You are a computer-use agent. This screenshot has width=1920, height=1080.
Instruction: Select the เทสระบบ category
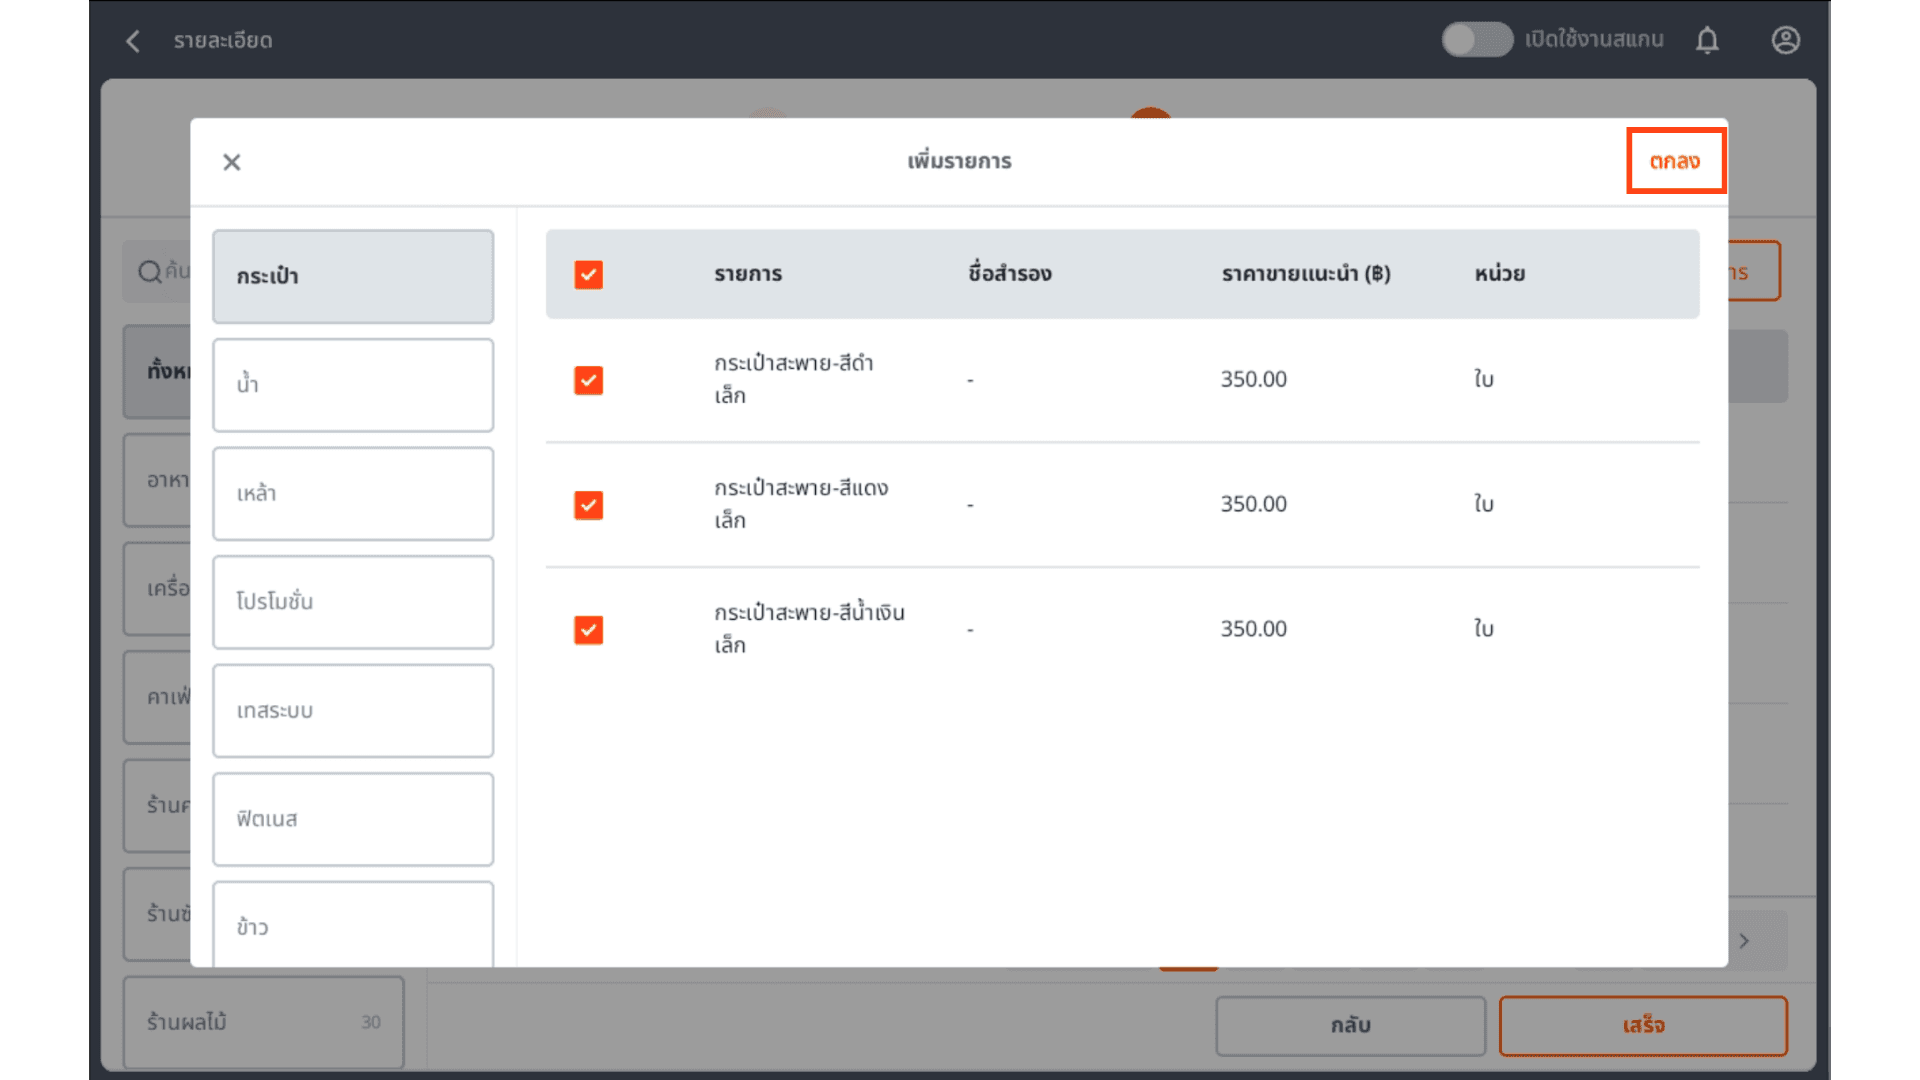[352, 711]
